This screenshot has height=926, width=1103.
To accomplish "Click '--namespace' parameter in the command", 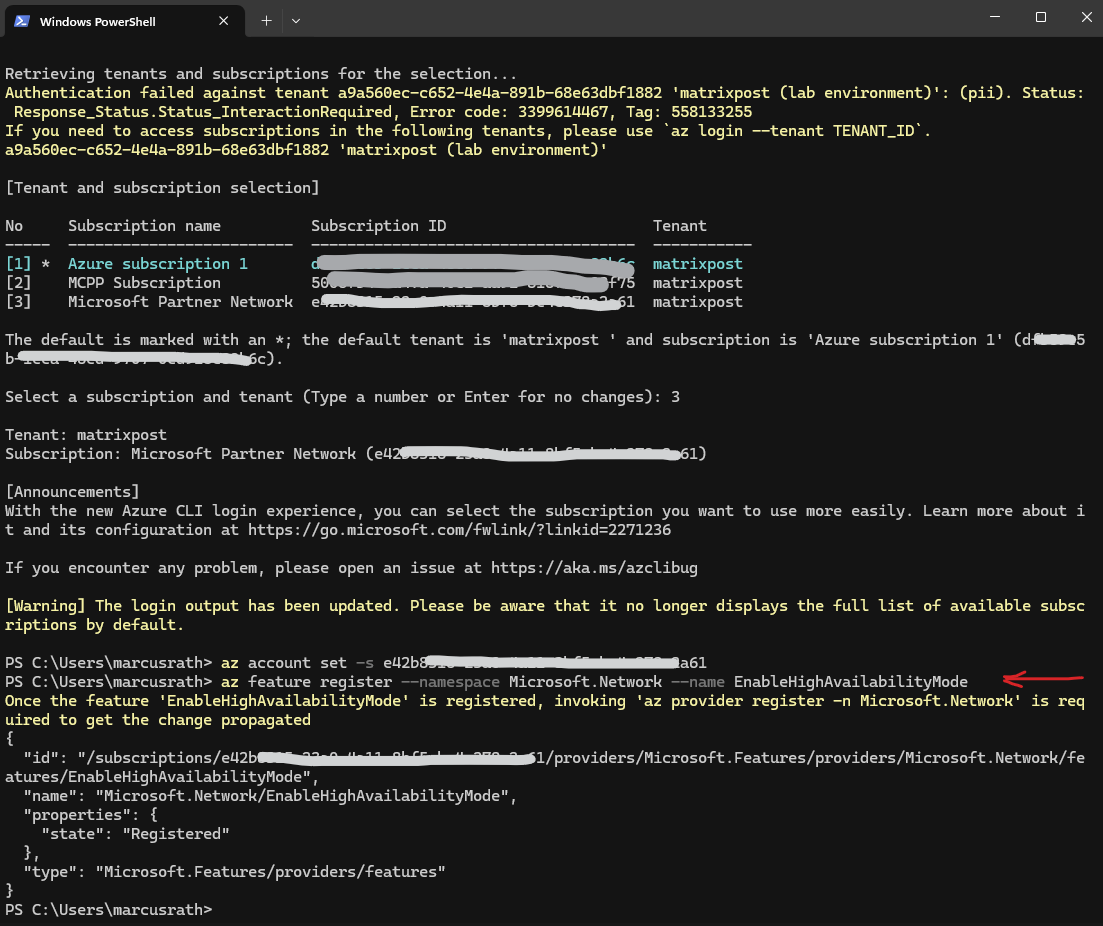I will [450, 682].
